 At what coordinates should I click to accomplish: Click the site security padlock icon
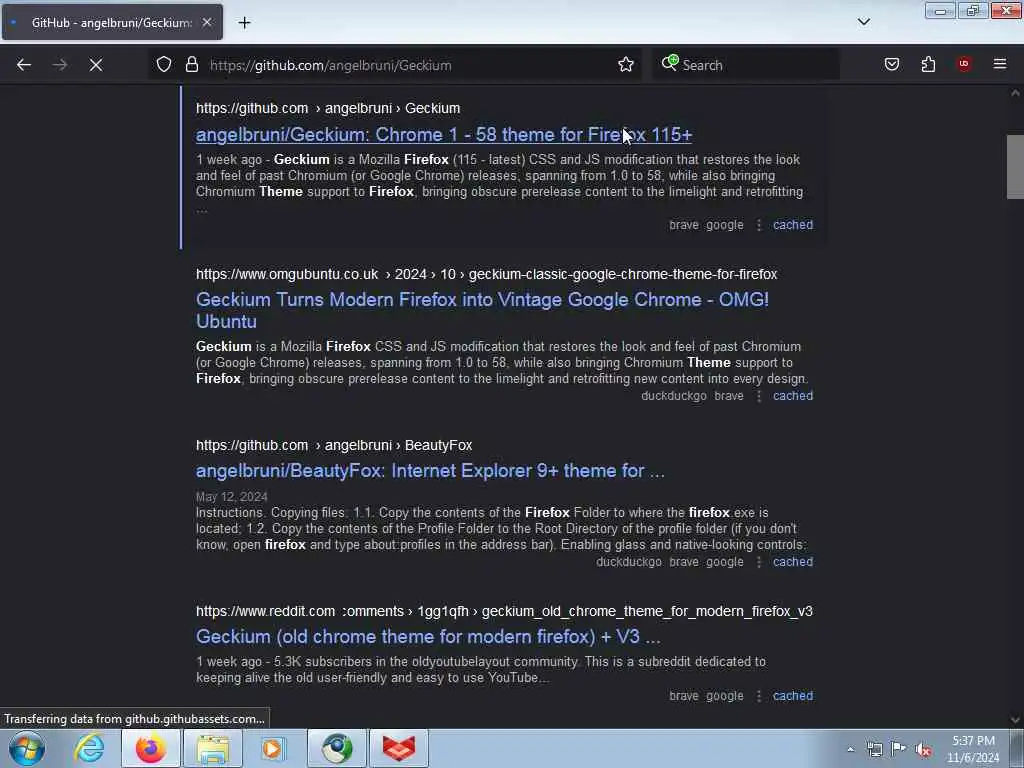click(x=191, y=65)
